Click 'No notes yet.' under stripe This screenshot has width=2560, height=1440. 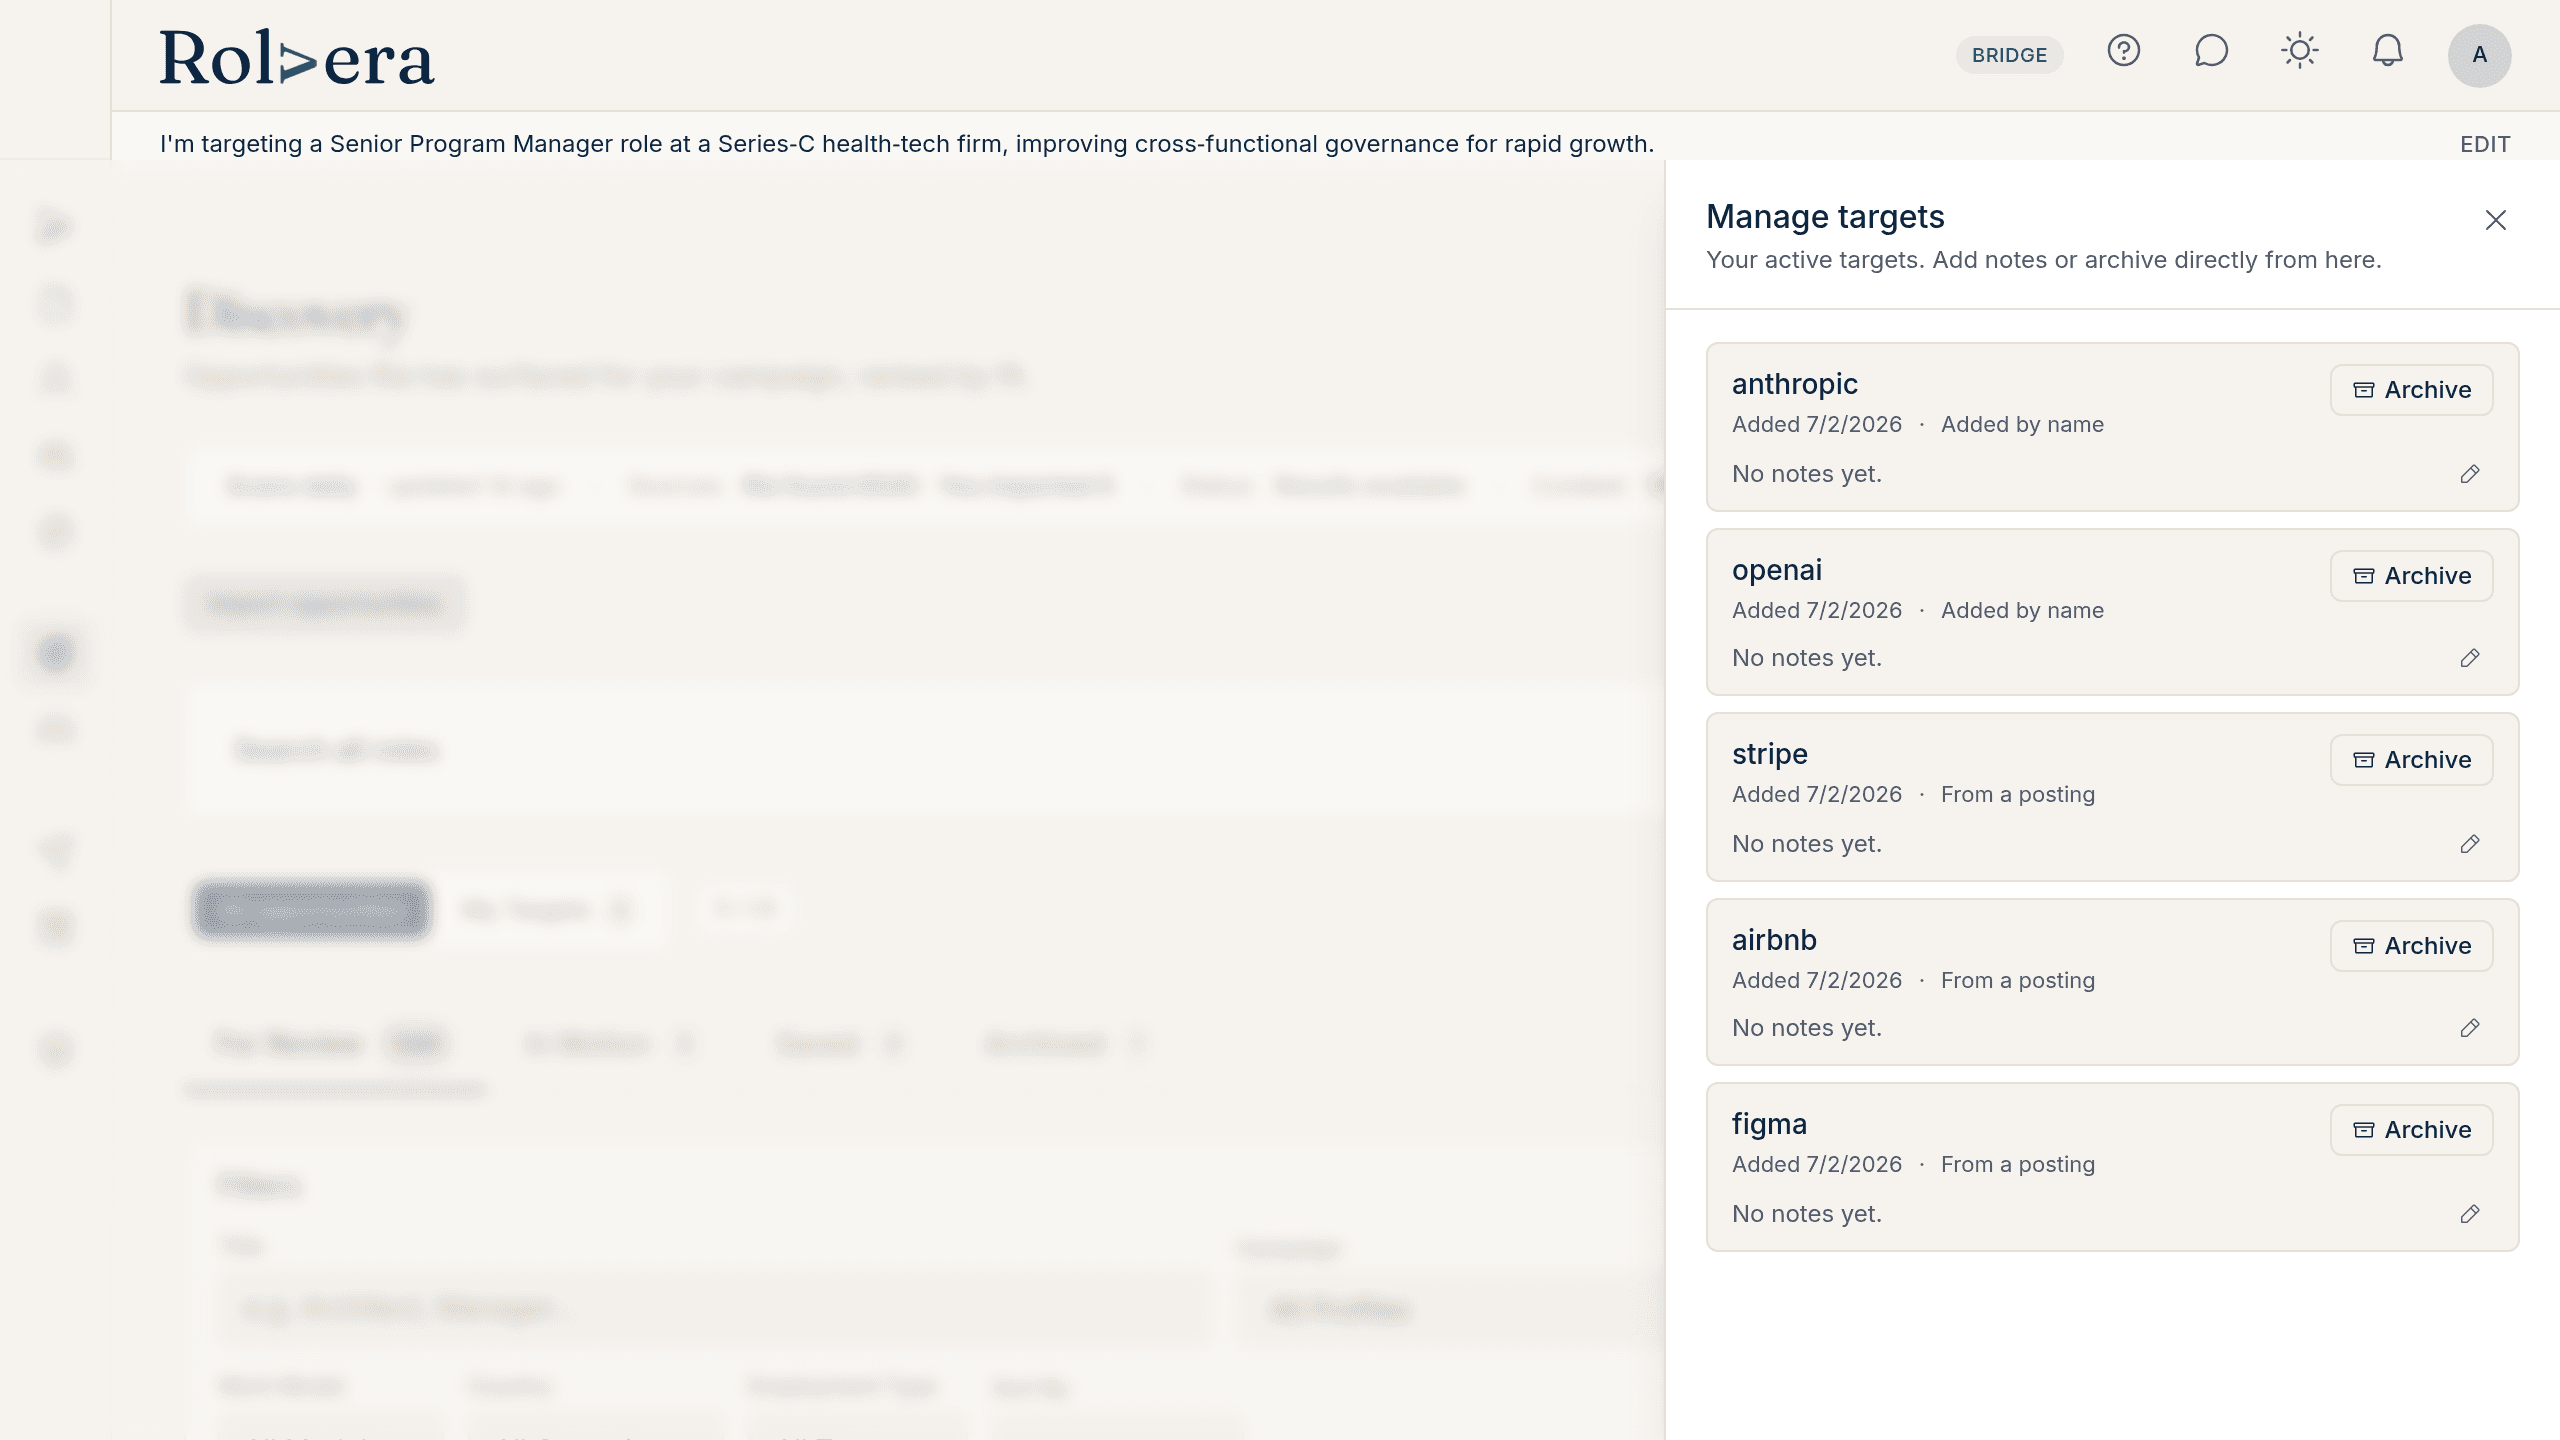pos(1807,844)
